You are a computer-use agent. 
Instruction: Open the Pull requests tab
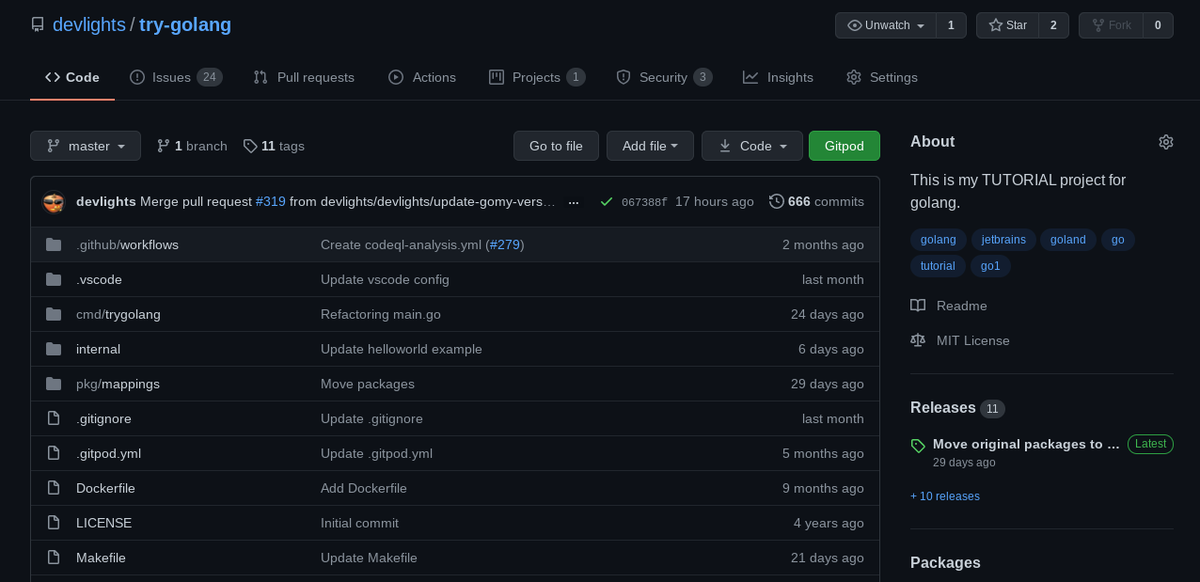(x=304, y=77)
